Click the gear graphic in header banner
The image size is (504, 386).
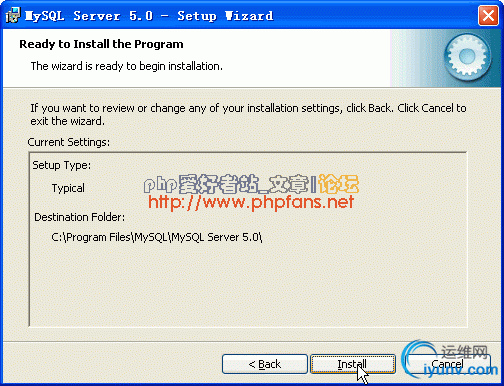[467, 57]
